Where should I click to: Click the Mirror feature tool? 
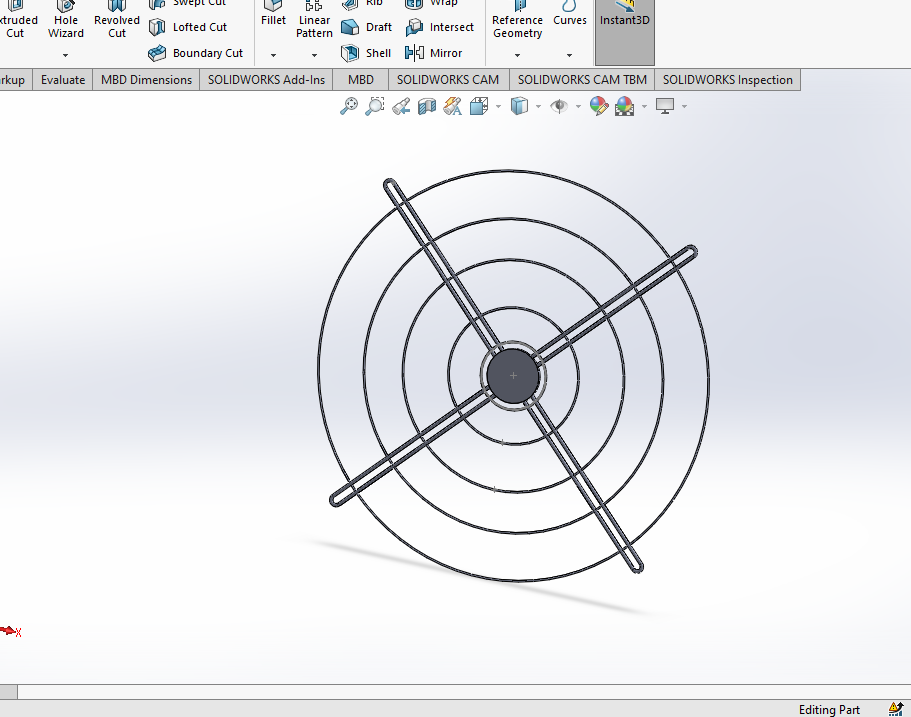tap(433, 53)
